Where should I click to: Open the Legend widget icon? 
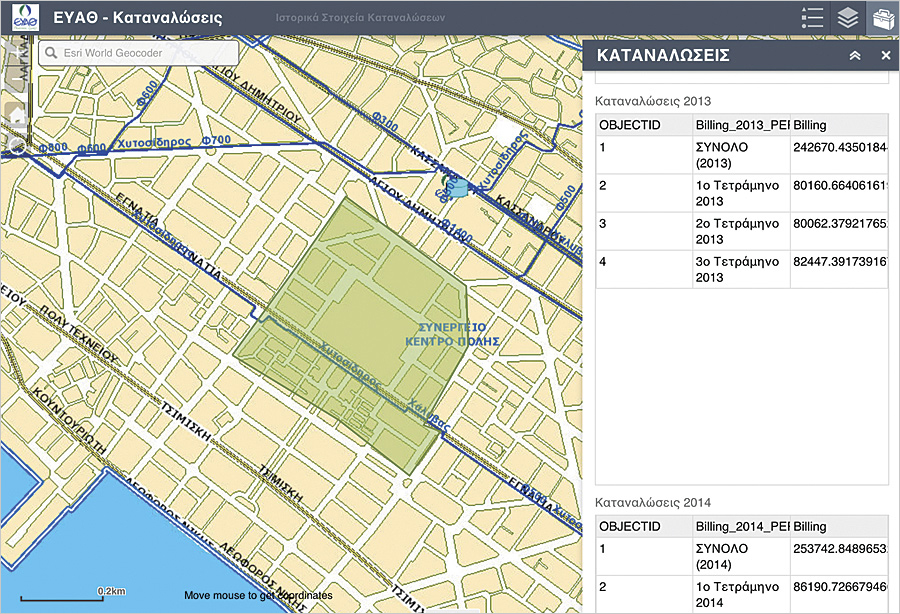tap(813, 19)
